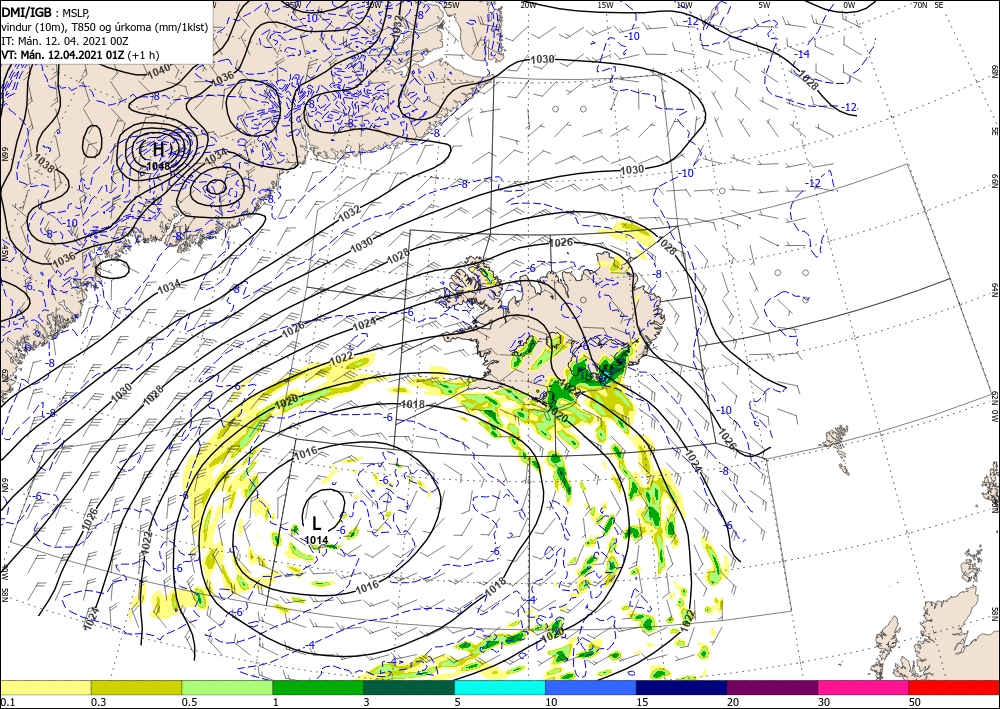Click the high-pressure H symbol over Greenland
The width and height of the screenshot is (1000, 709).
pos(158,150)
